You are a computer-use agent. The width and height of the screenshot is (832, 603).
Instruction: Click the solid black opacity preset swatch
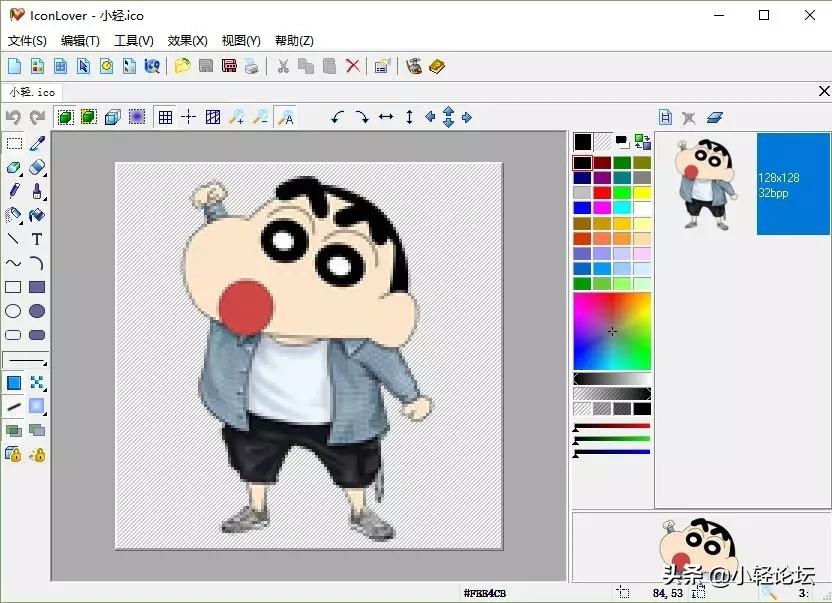tap(642, 409)
